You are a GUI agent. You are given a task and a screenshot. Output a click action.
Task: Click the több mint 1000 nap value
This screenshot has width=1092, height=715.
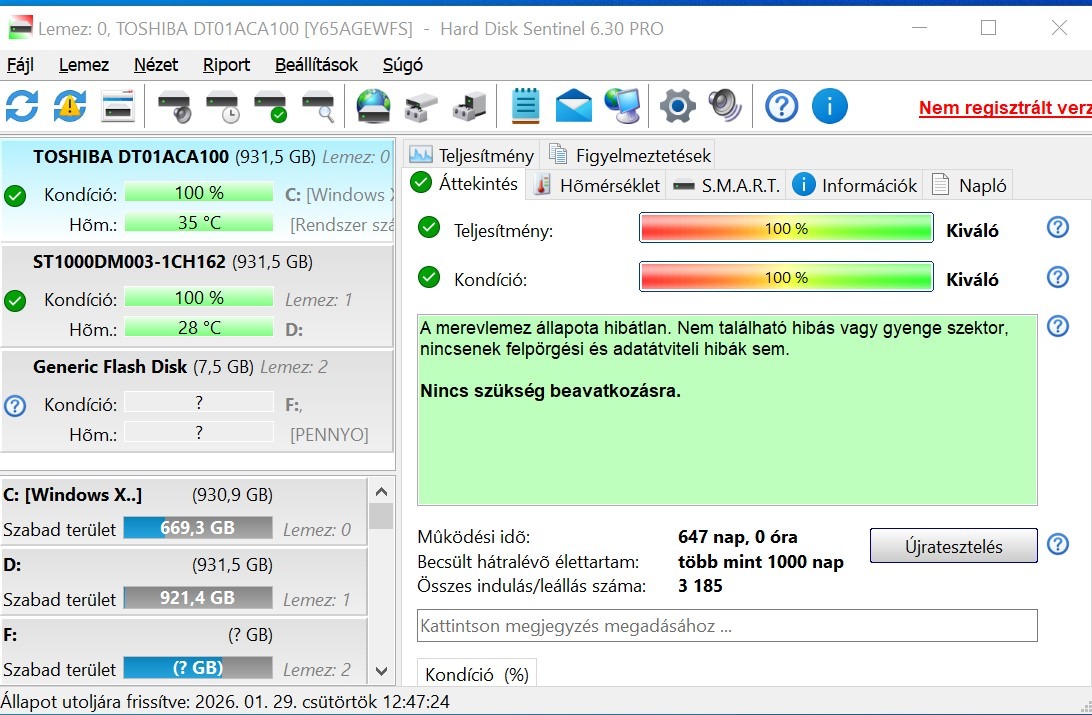760,561
